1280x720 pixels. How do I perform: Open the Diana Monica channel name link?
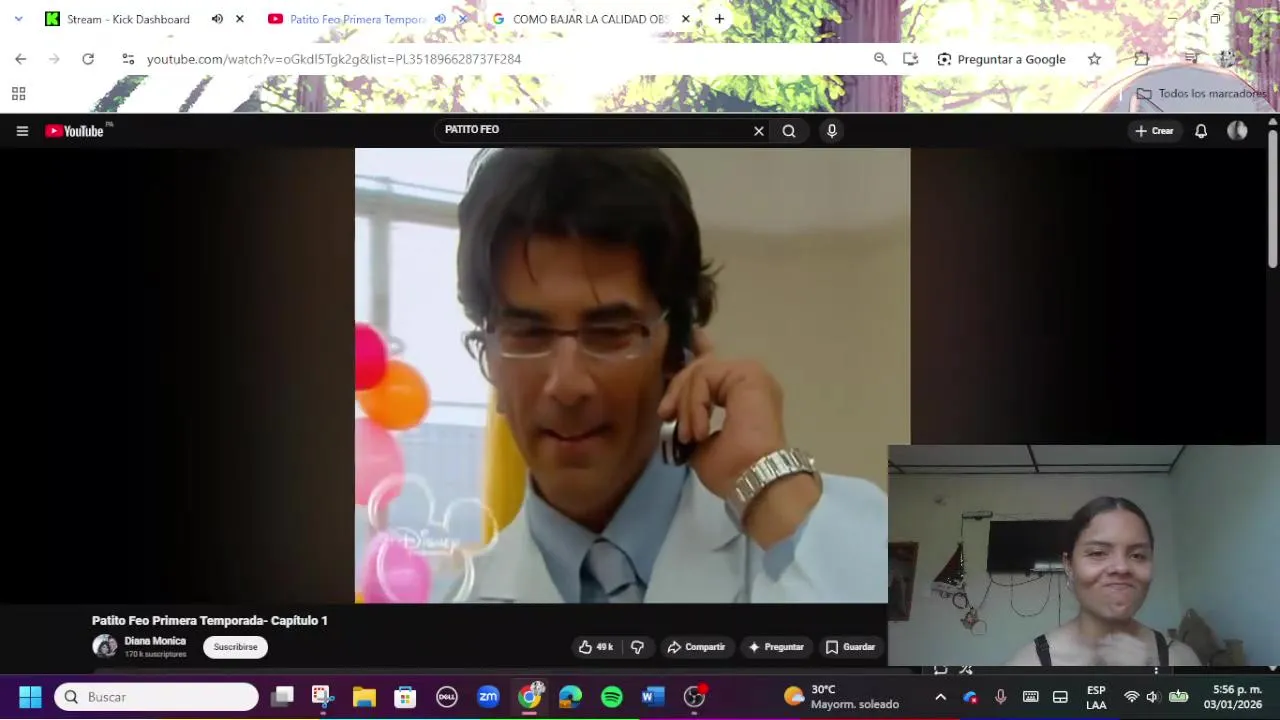tap(155, 641)
